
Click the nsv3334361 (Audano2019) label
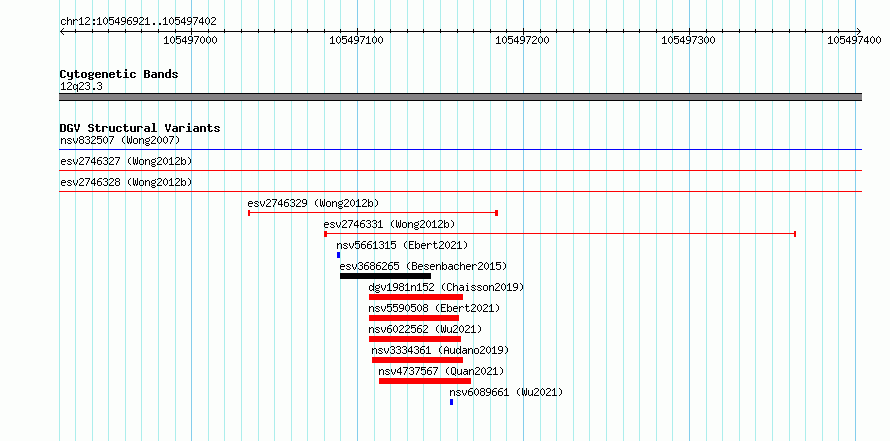tap(440, 350)
